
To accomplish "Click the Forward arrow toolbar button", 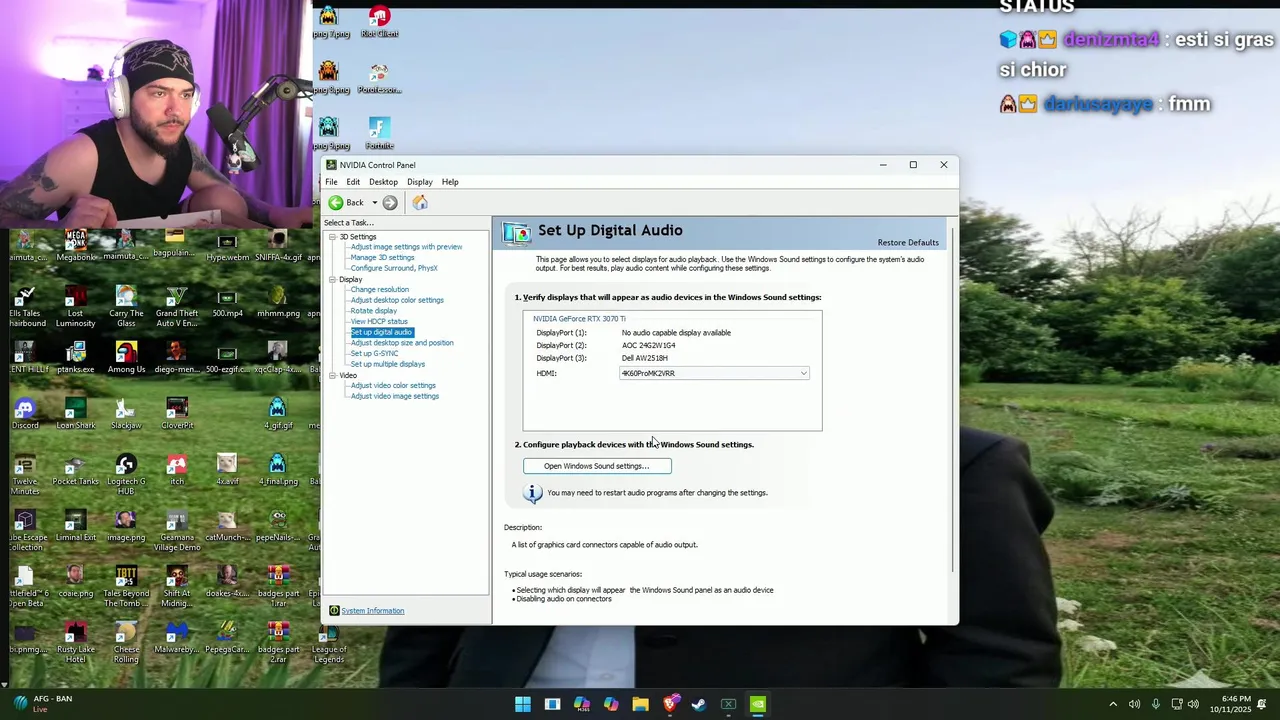I will coord(390,203).
